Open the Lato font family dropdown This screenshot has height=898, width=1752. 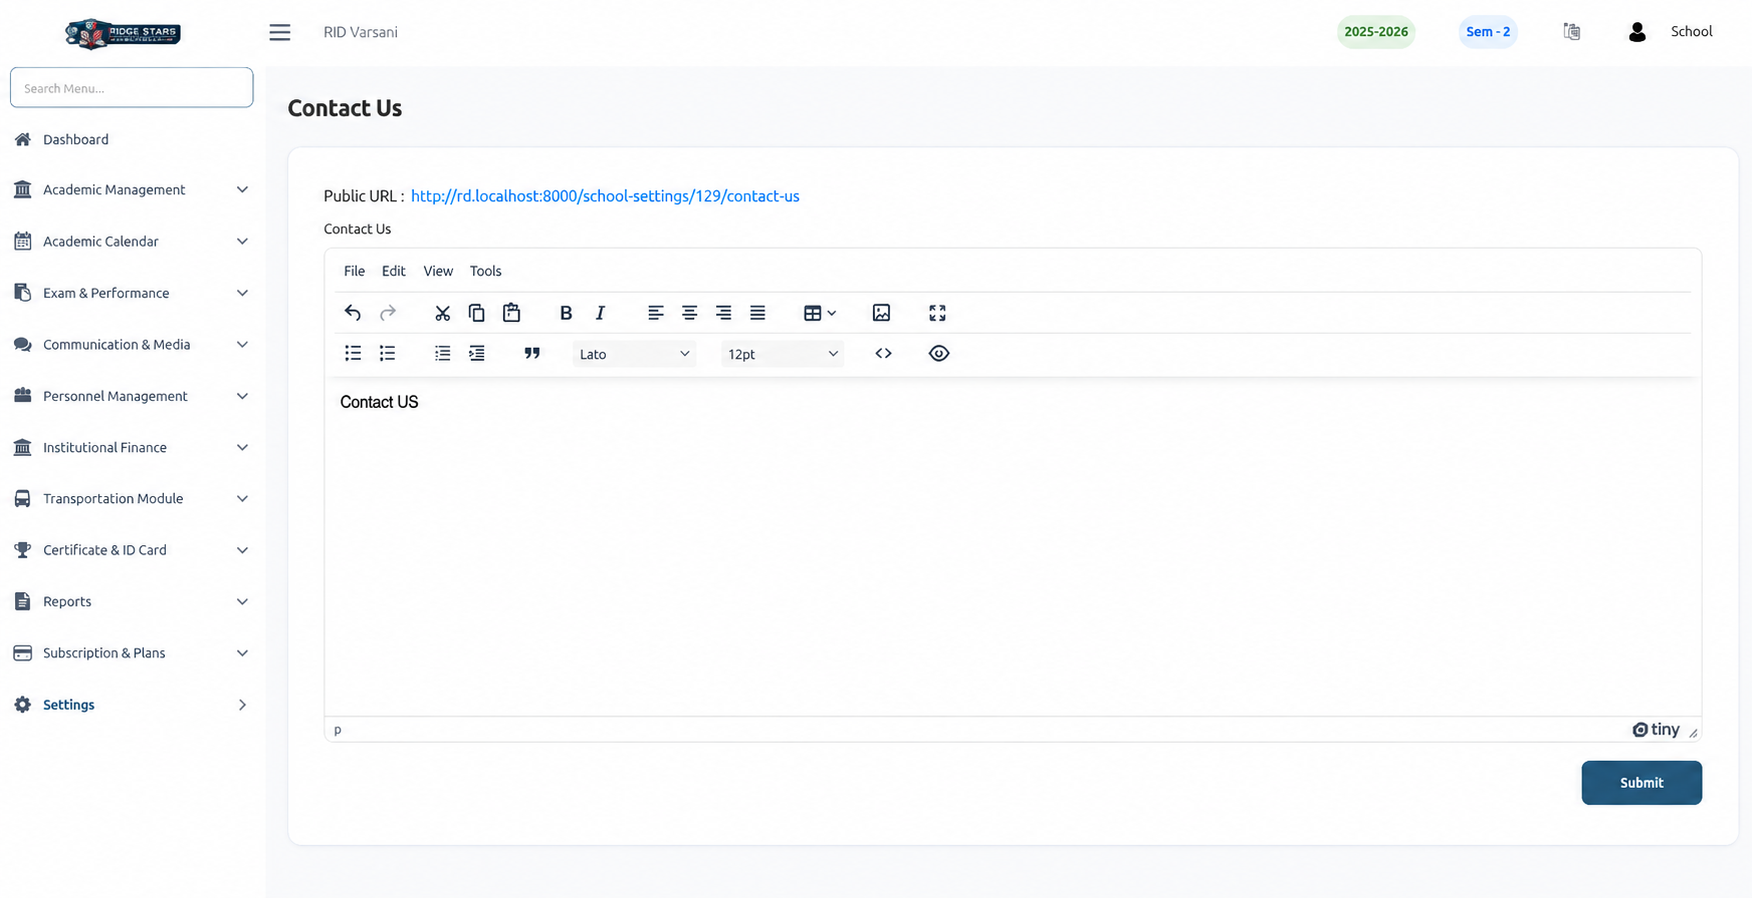pos(634,354)
